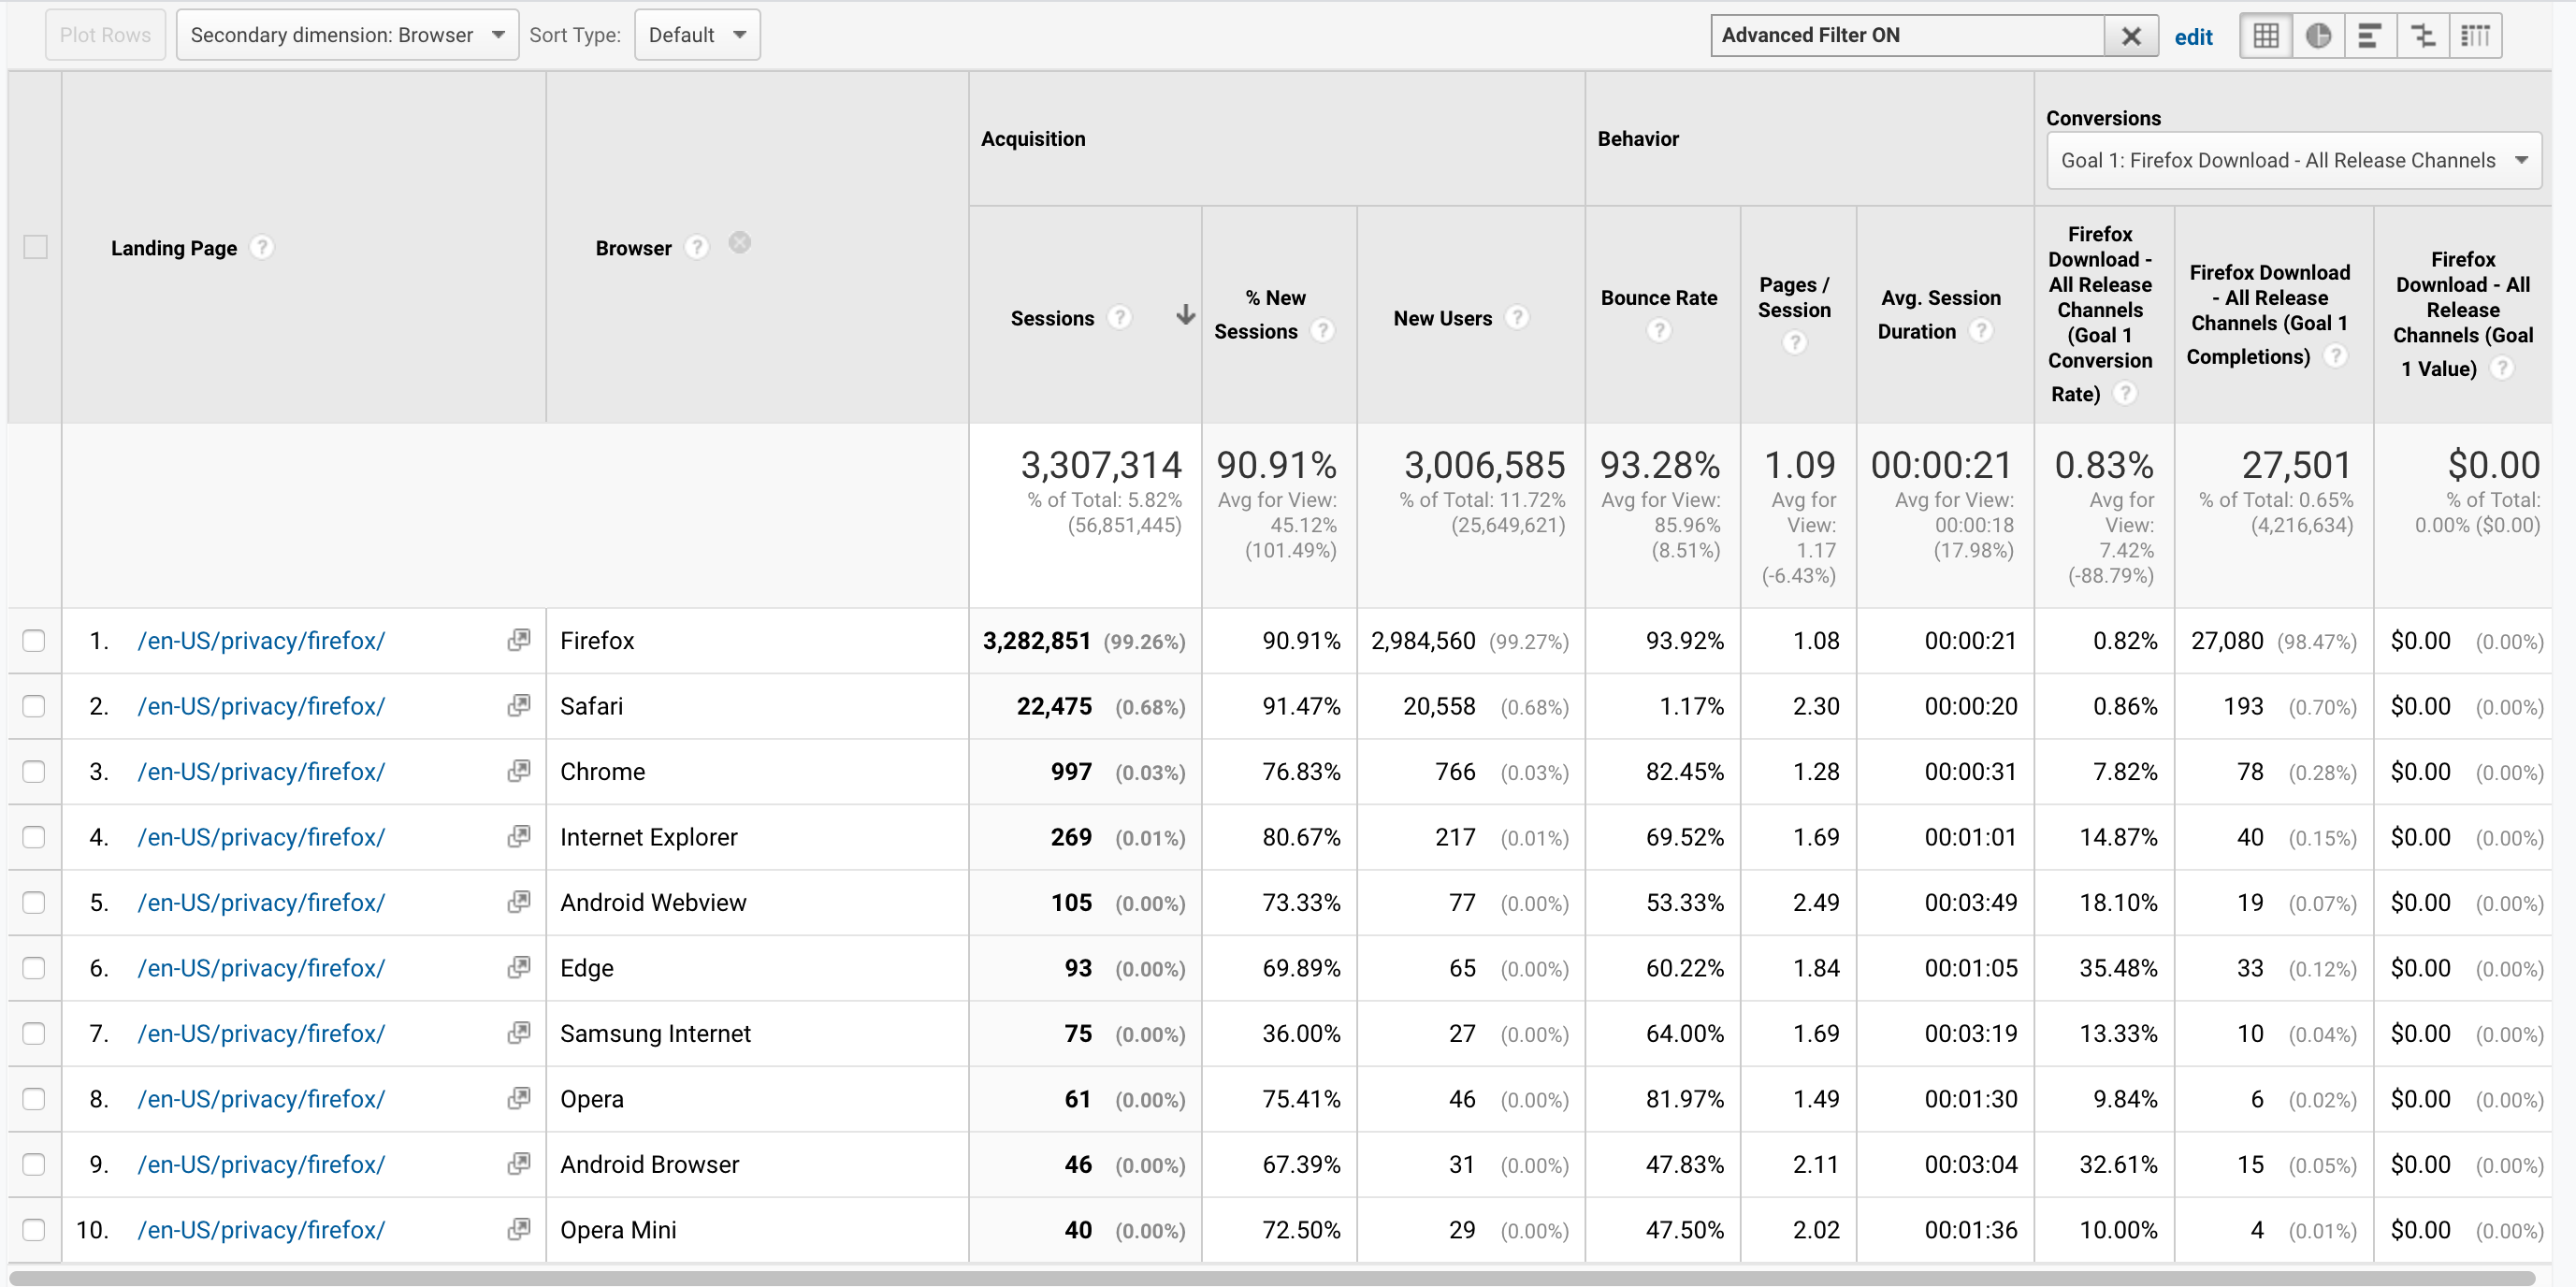Open the Landing Page help tooltip icon

262,247
